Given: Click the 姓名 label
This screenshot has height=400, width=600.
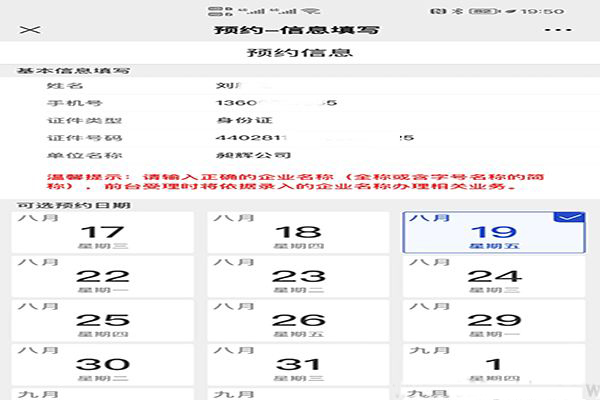Looking at the screenshot, I should point(65,85).
